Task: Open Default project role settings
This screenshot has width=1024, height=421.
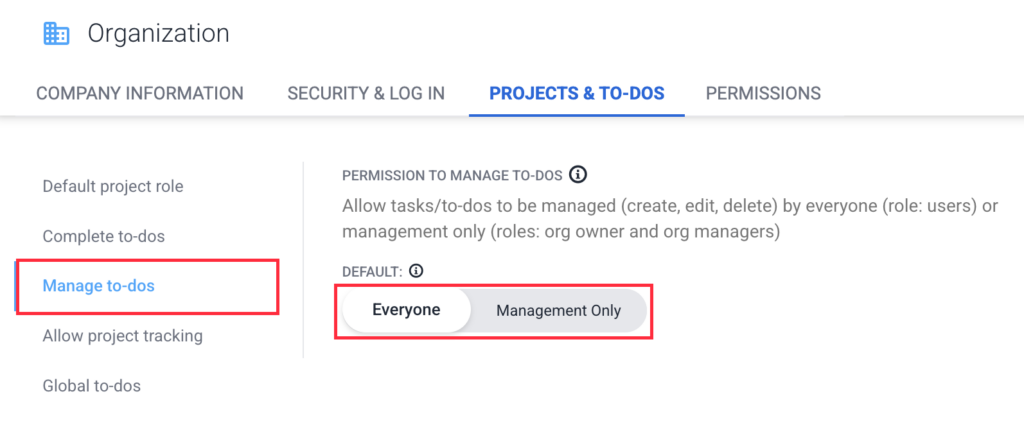Action: [x=113, y=186]
